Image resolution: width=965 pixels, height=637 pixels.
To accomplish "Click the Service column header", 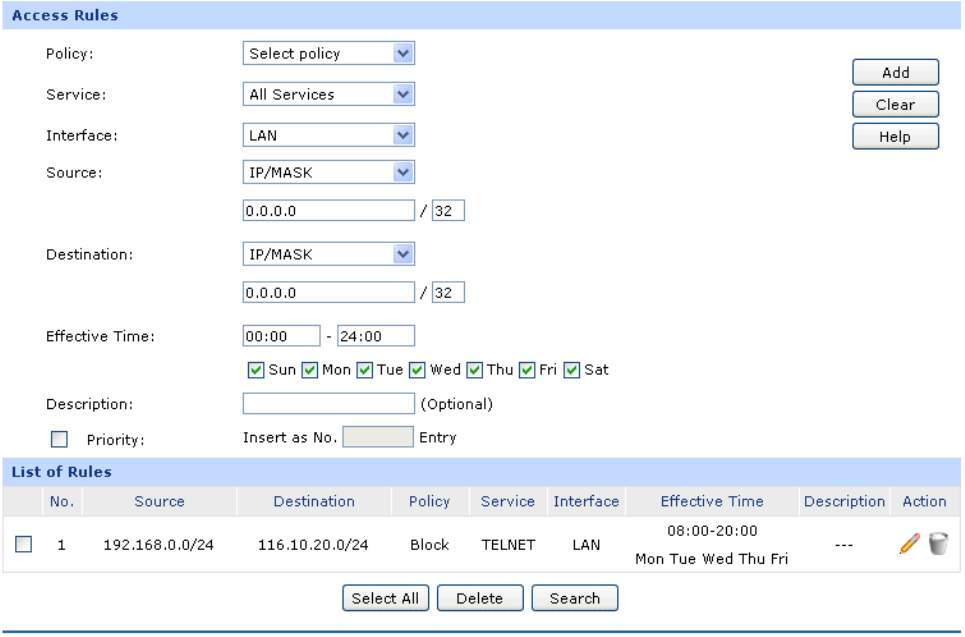I will tap(508, 502).
